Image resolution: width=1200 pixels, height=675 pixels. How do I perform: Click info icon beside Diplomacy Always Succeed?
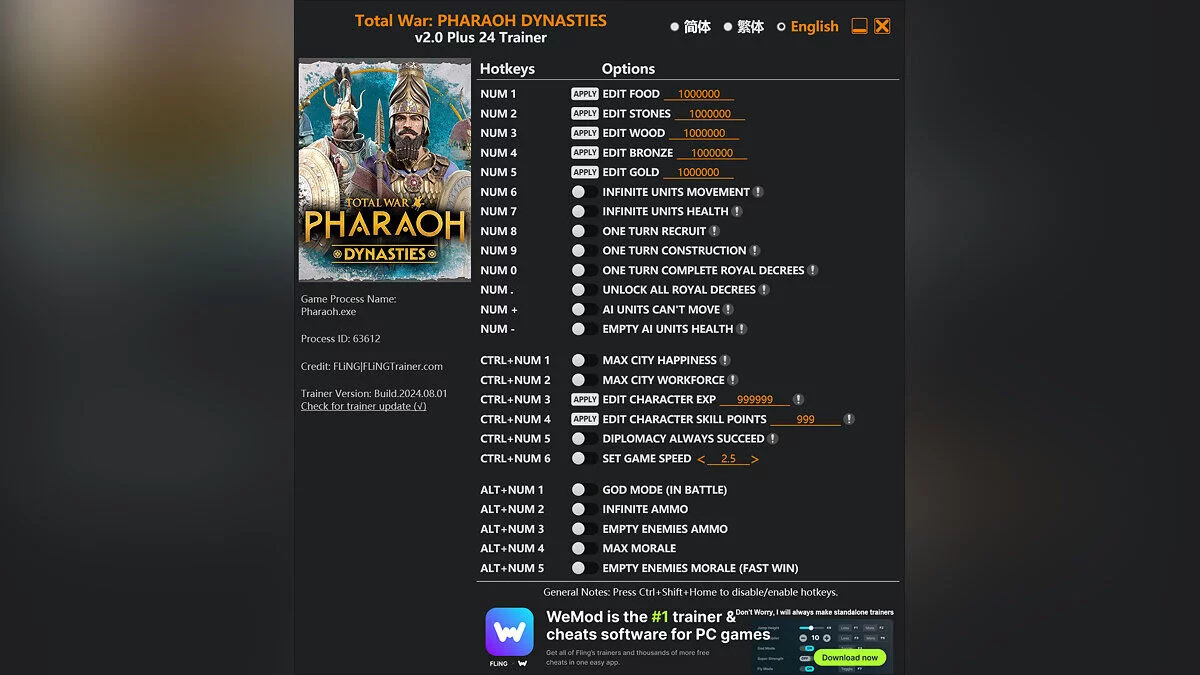click(773, 439)
